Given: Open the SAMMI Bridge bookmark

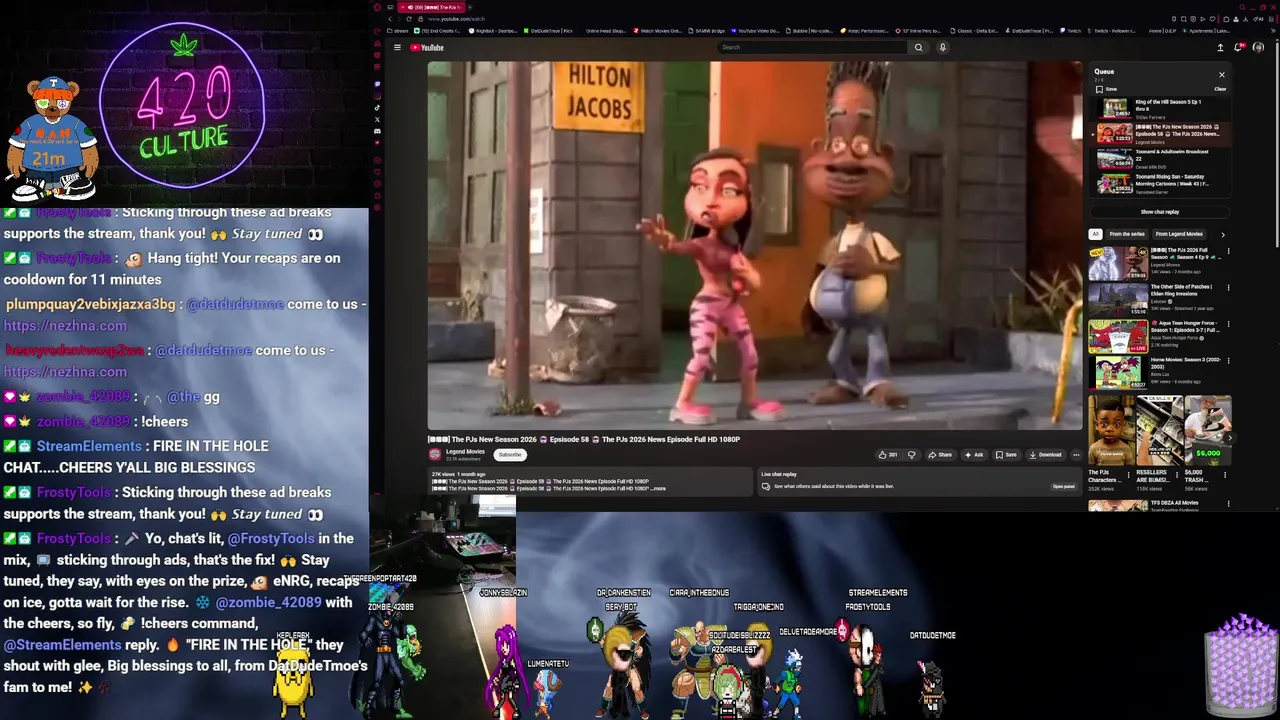Looking at the screenshot, I should [707, 31].
